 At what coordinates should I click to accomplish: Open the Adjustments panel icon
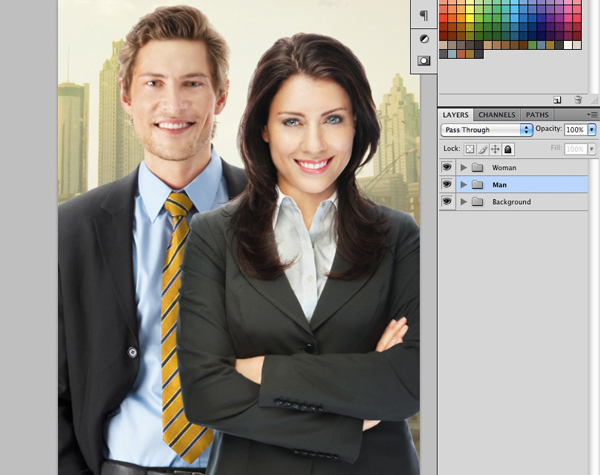pos(424,39)
